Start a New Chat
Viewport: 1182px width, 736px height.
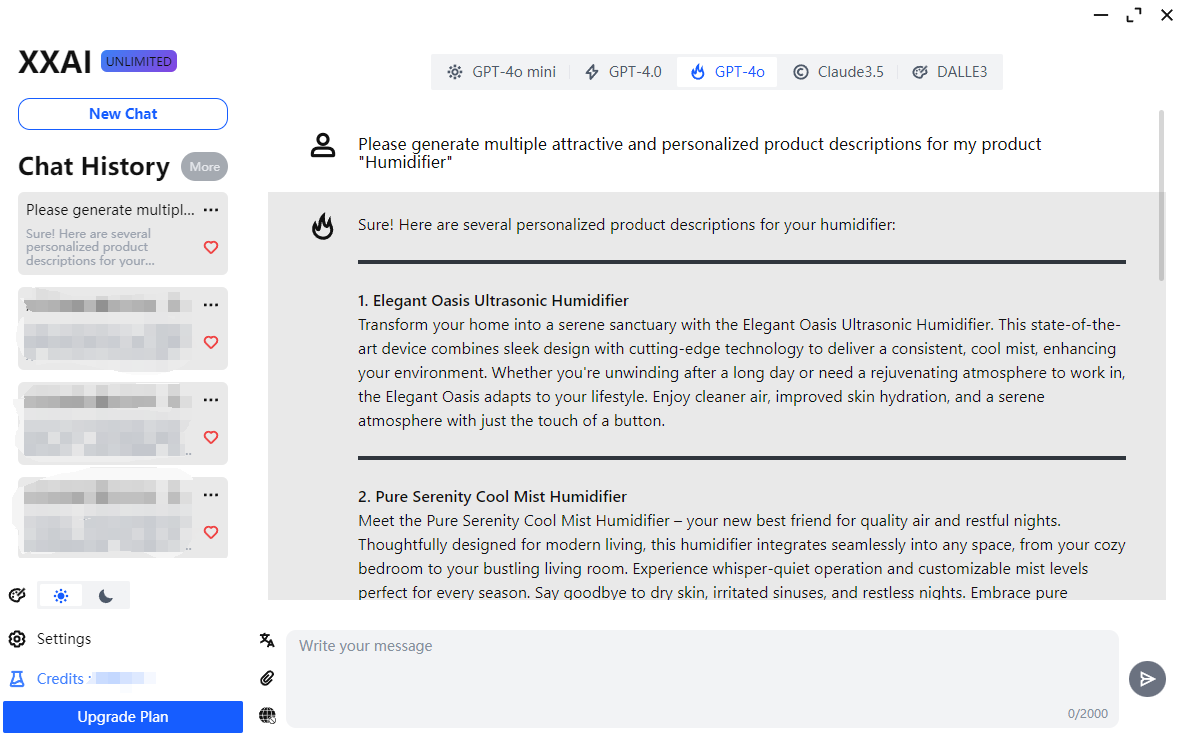click(123, 114)
